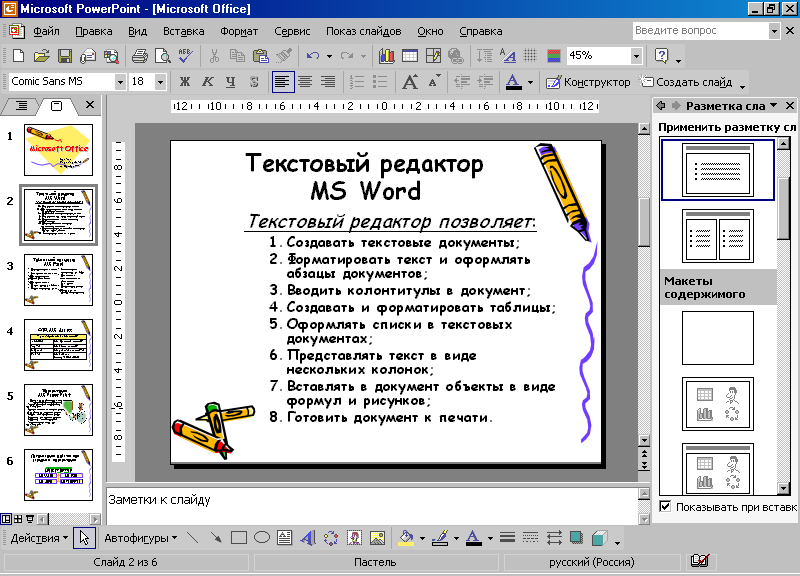Go back in the task pane
Viewport: 800px width, 576px height.
tap(661, 106)
